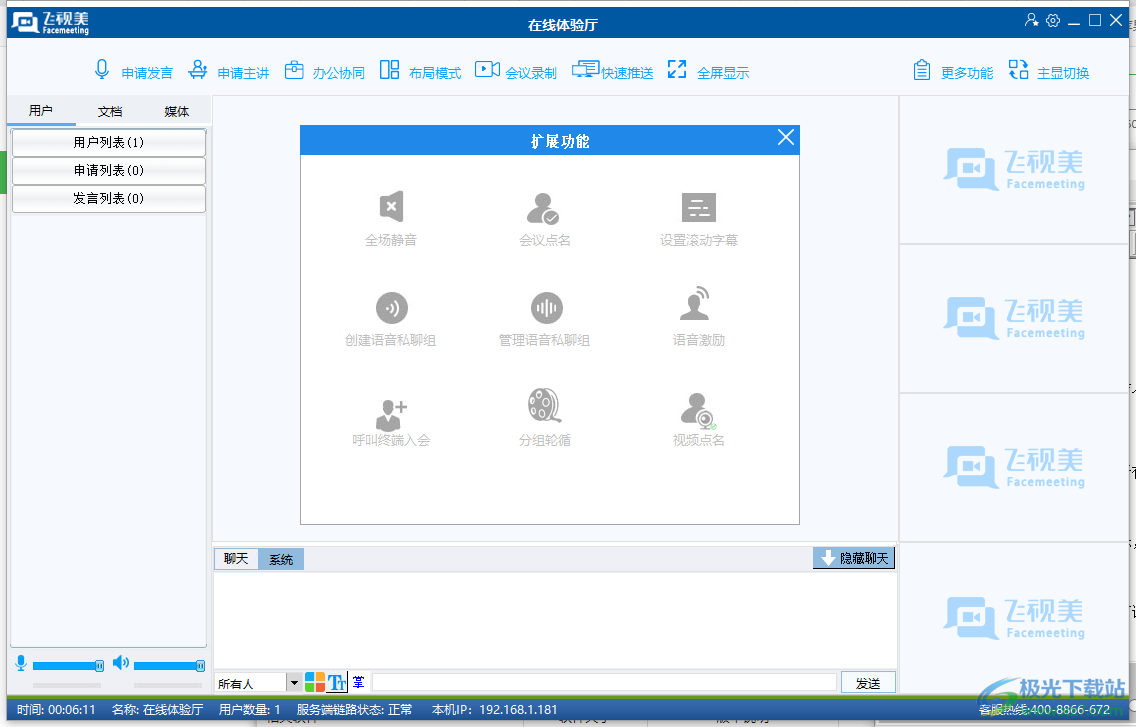Toggle the speaker volume icon
This screenshot has height=727, width=1136.
point(121,663)
